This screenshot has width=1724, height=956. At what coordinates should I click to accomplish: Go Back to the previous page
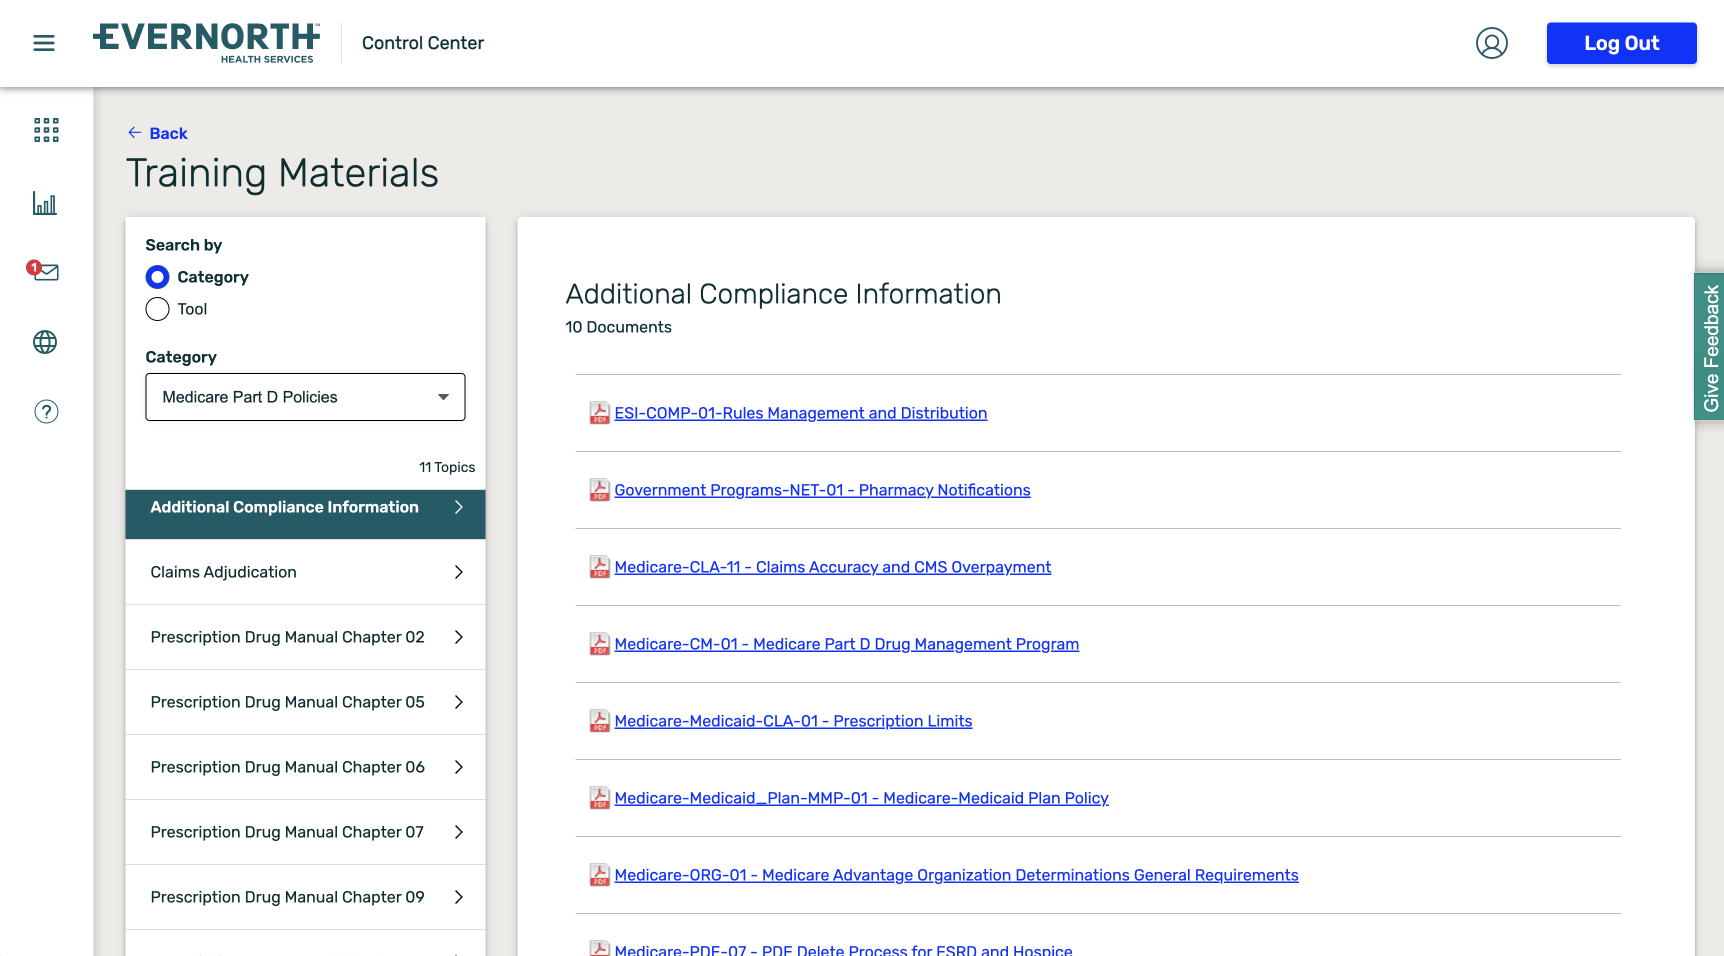click(x=158, y=133)
